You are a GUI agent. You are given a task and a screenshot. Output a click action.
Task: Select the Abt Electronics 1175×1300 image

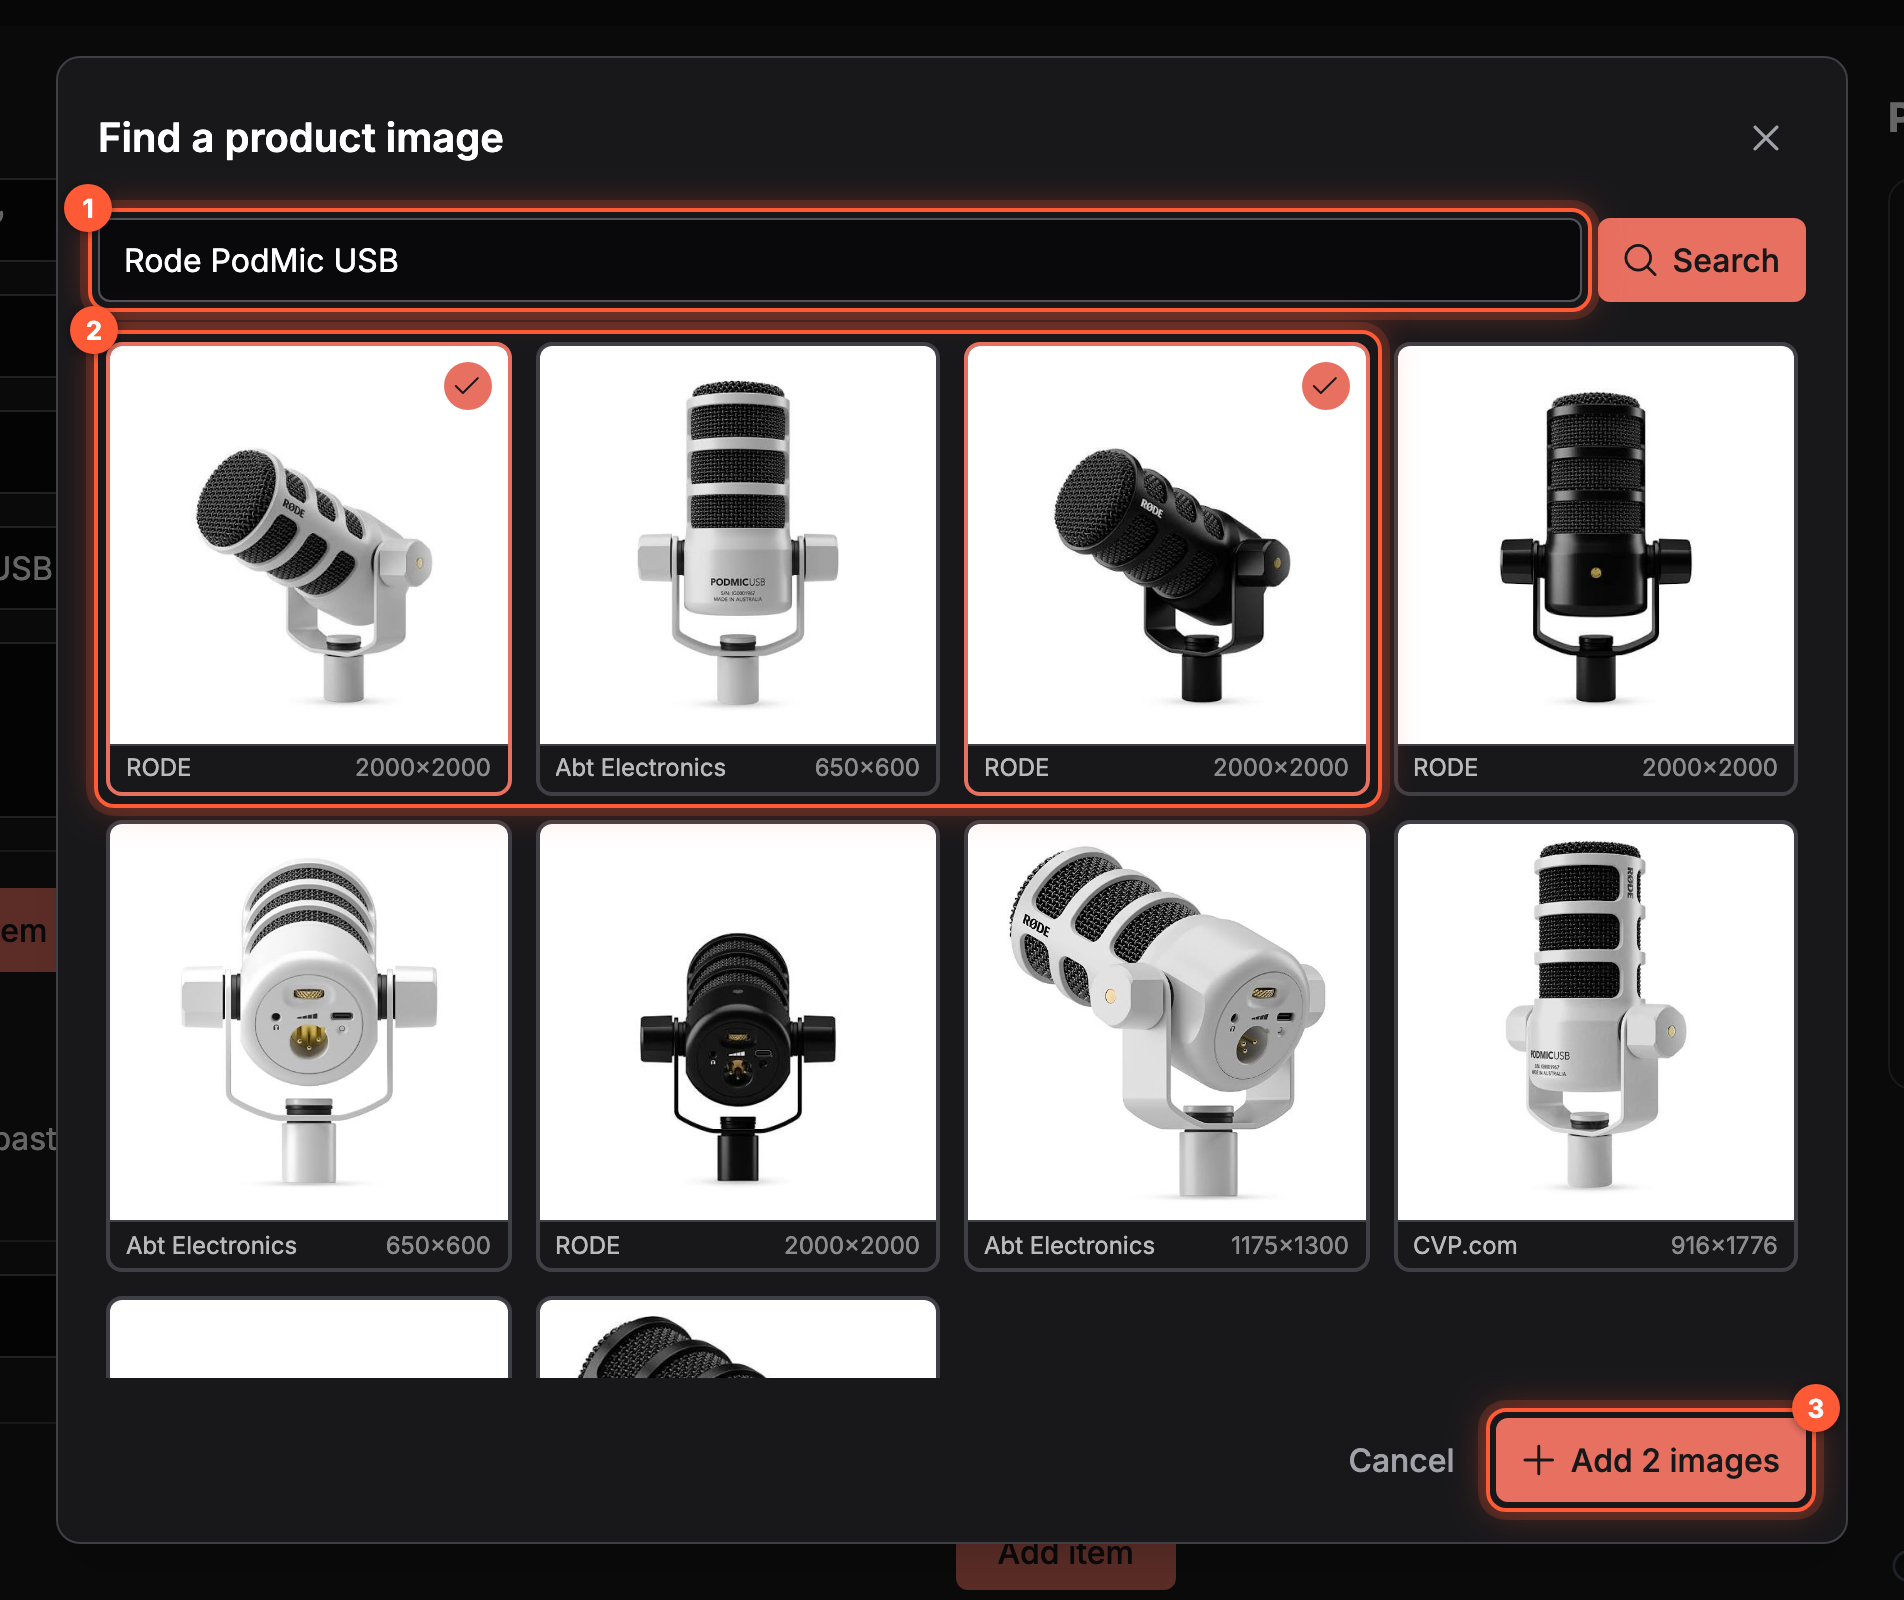tap(1166, 1046)
